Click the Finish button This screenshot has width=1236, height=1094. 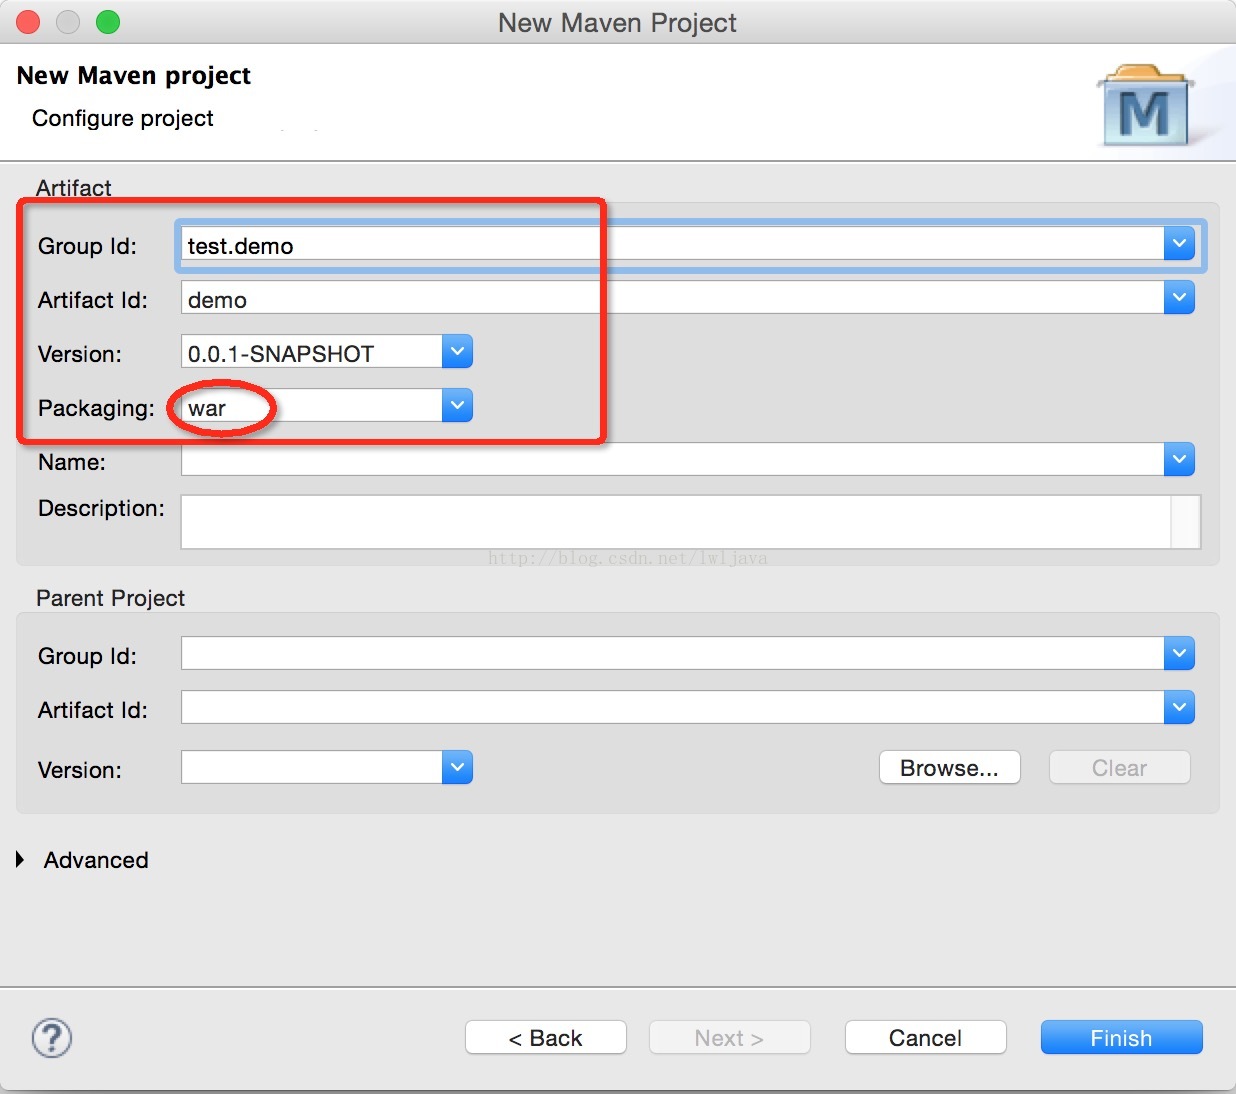pyautogui.click(x=1121, y=1038)
